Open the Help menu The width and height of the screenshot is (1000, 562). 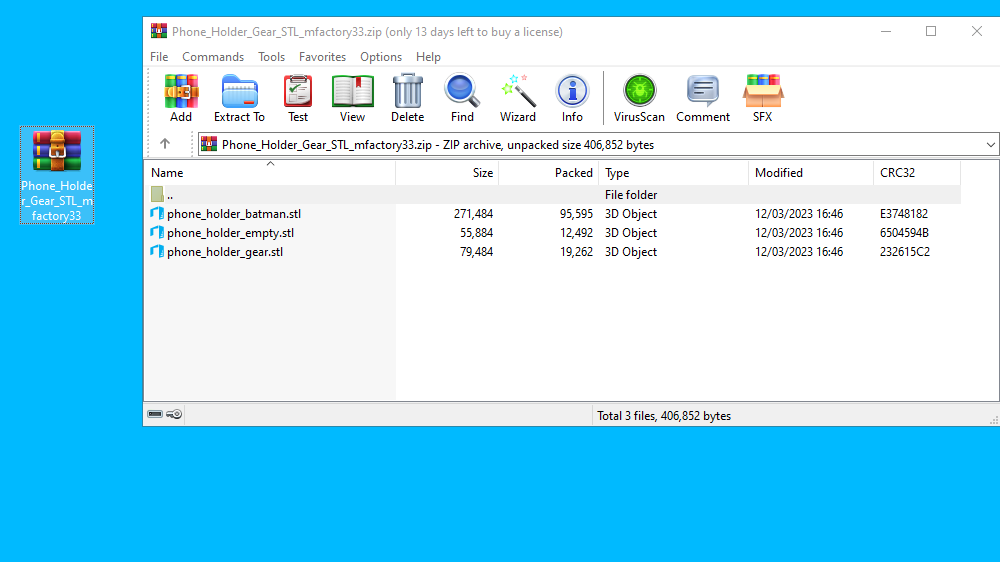click(x=429, y=57)
